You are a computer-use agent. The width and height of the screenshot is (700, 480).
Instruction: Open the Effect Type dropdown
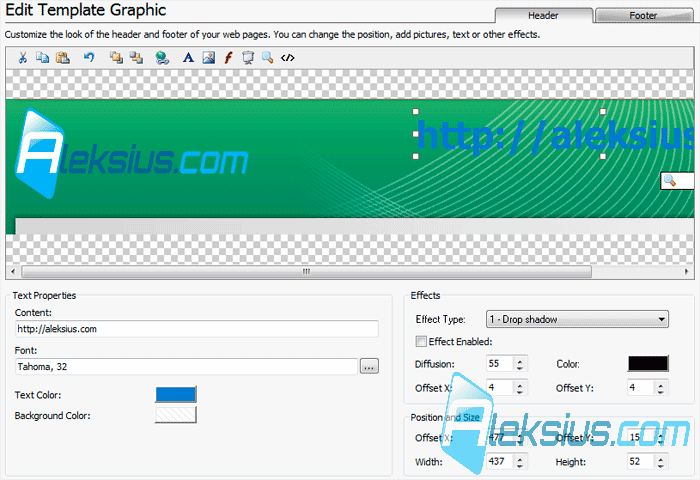point(577,319)
